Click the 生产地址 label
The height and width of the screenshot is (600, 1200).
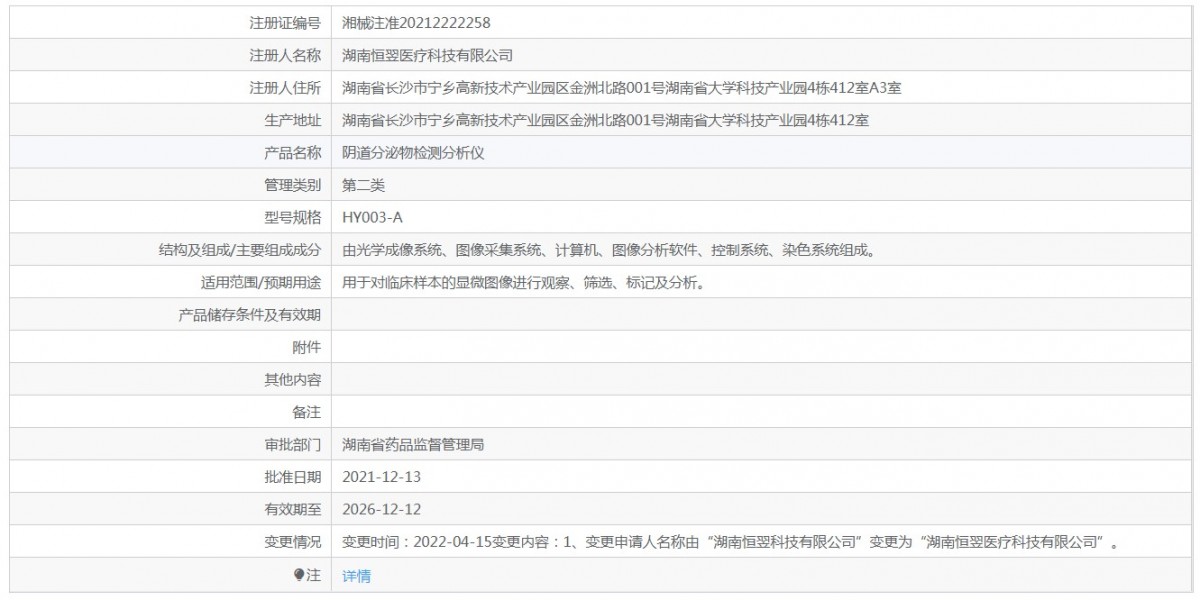tap(292, 120)
